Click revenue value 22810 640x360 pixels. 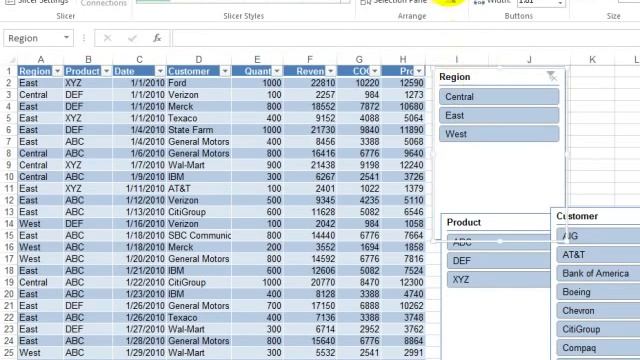click(310, 83)
